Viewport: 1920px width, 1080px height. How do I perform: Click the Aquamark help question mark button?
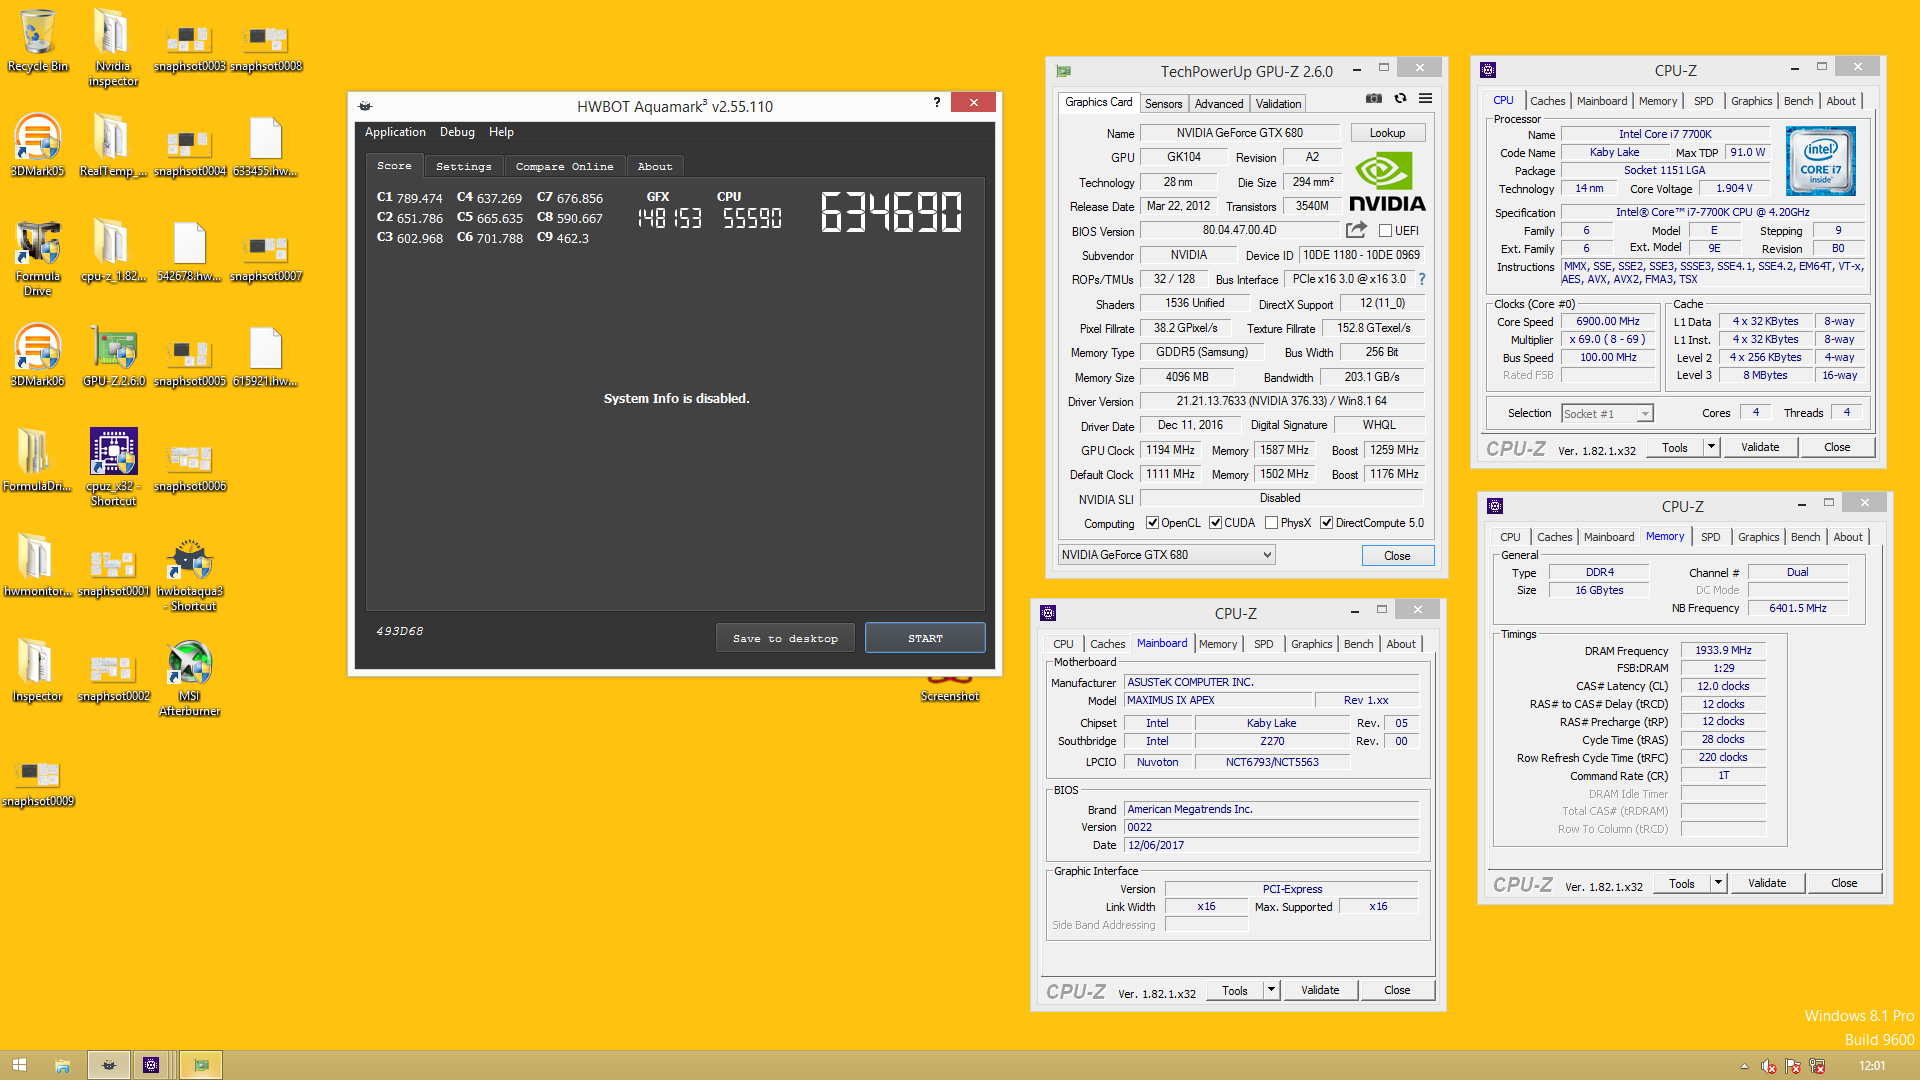point(937,102)
